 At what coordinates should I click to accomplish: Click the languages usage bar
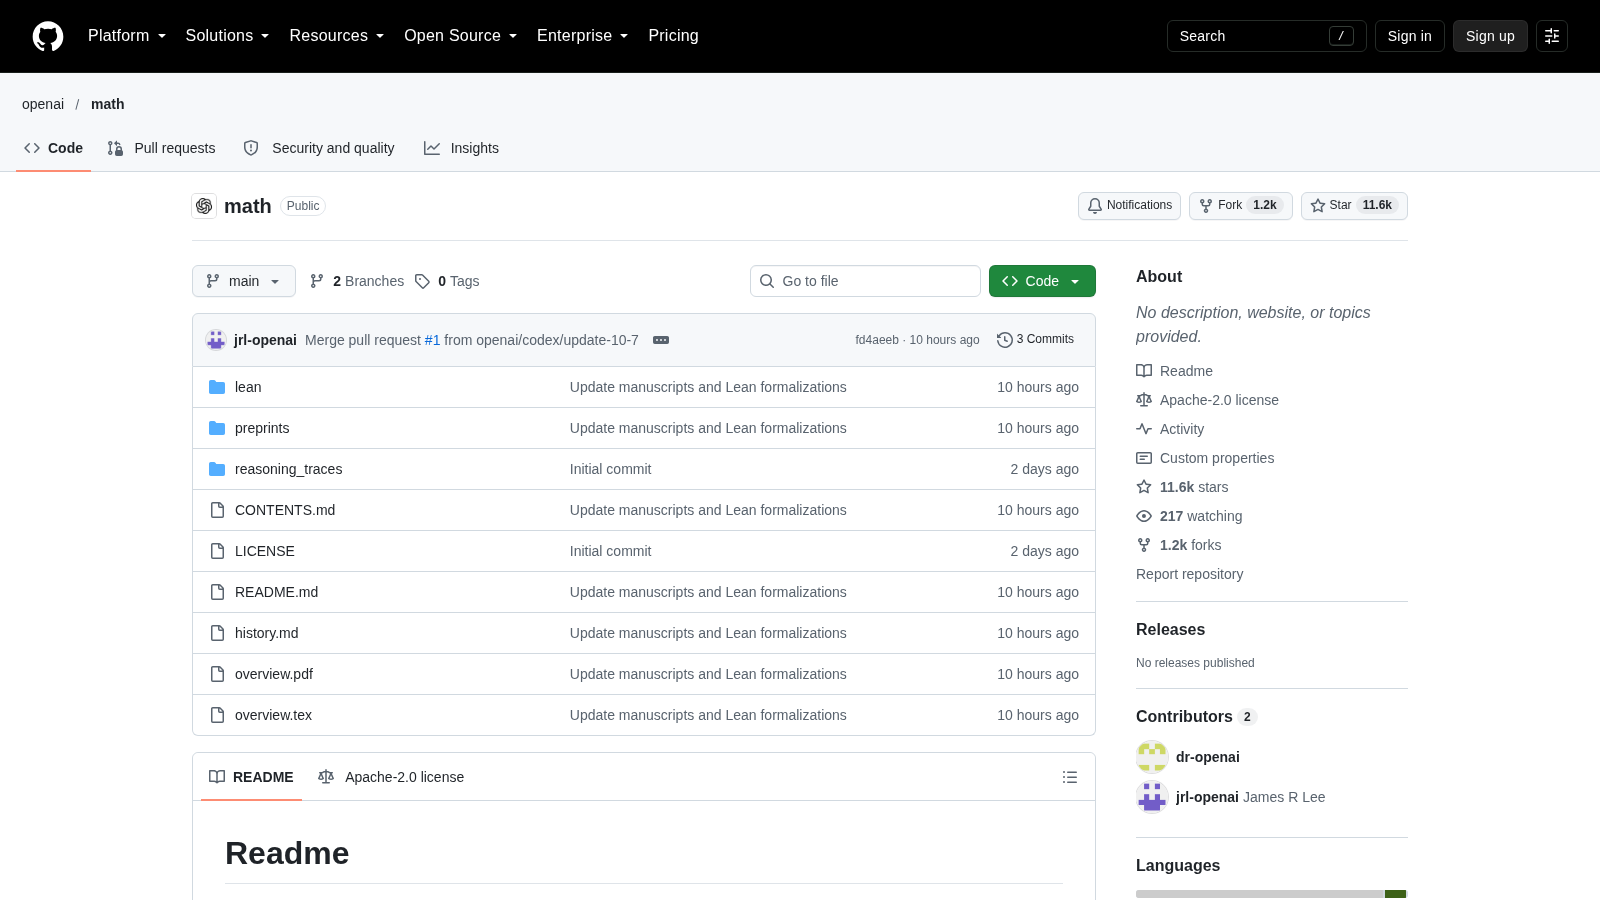(1271, 894)
